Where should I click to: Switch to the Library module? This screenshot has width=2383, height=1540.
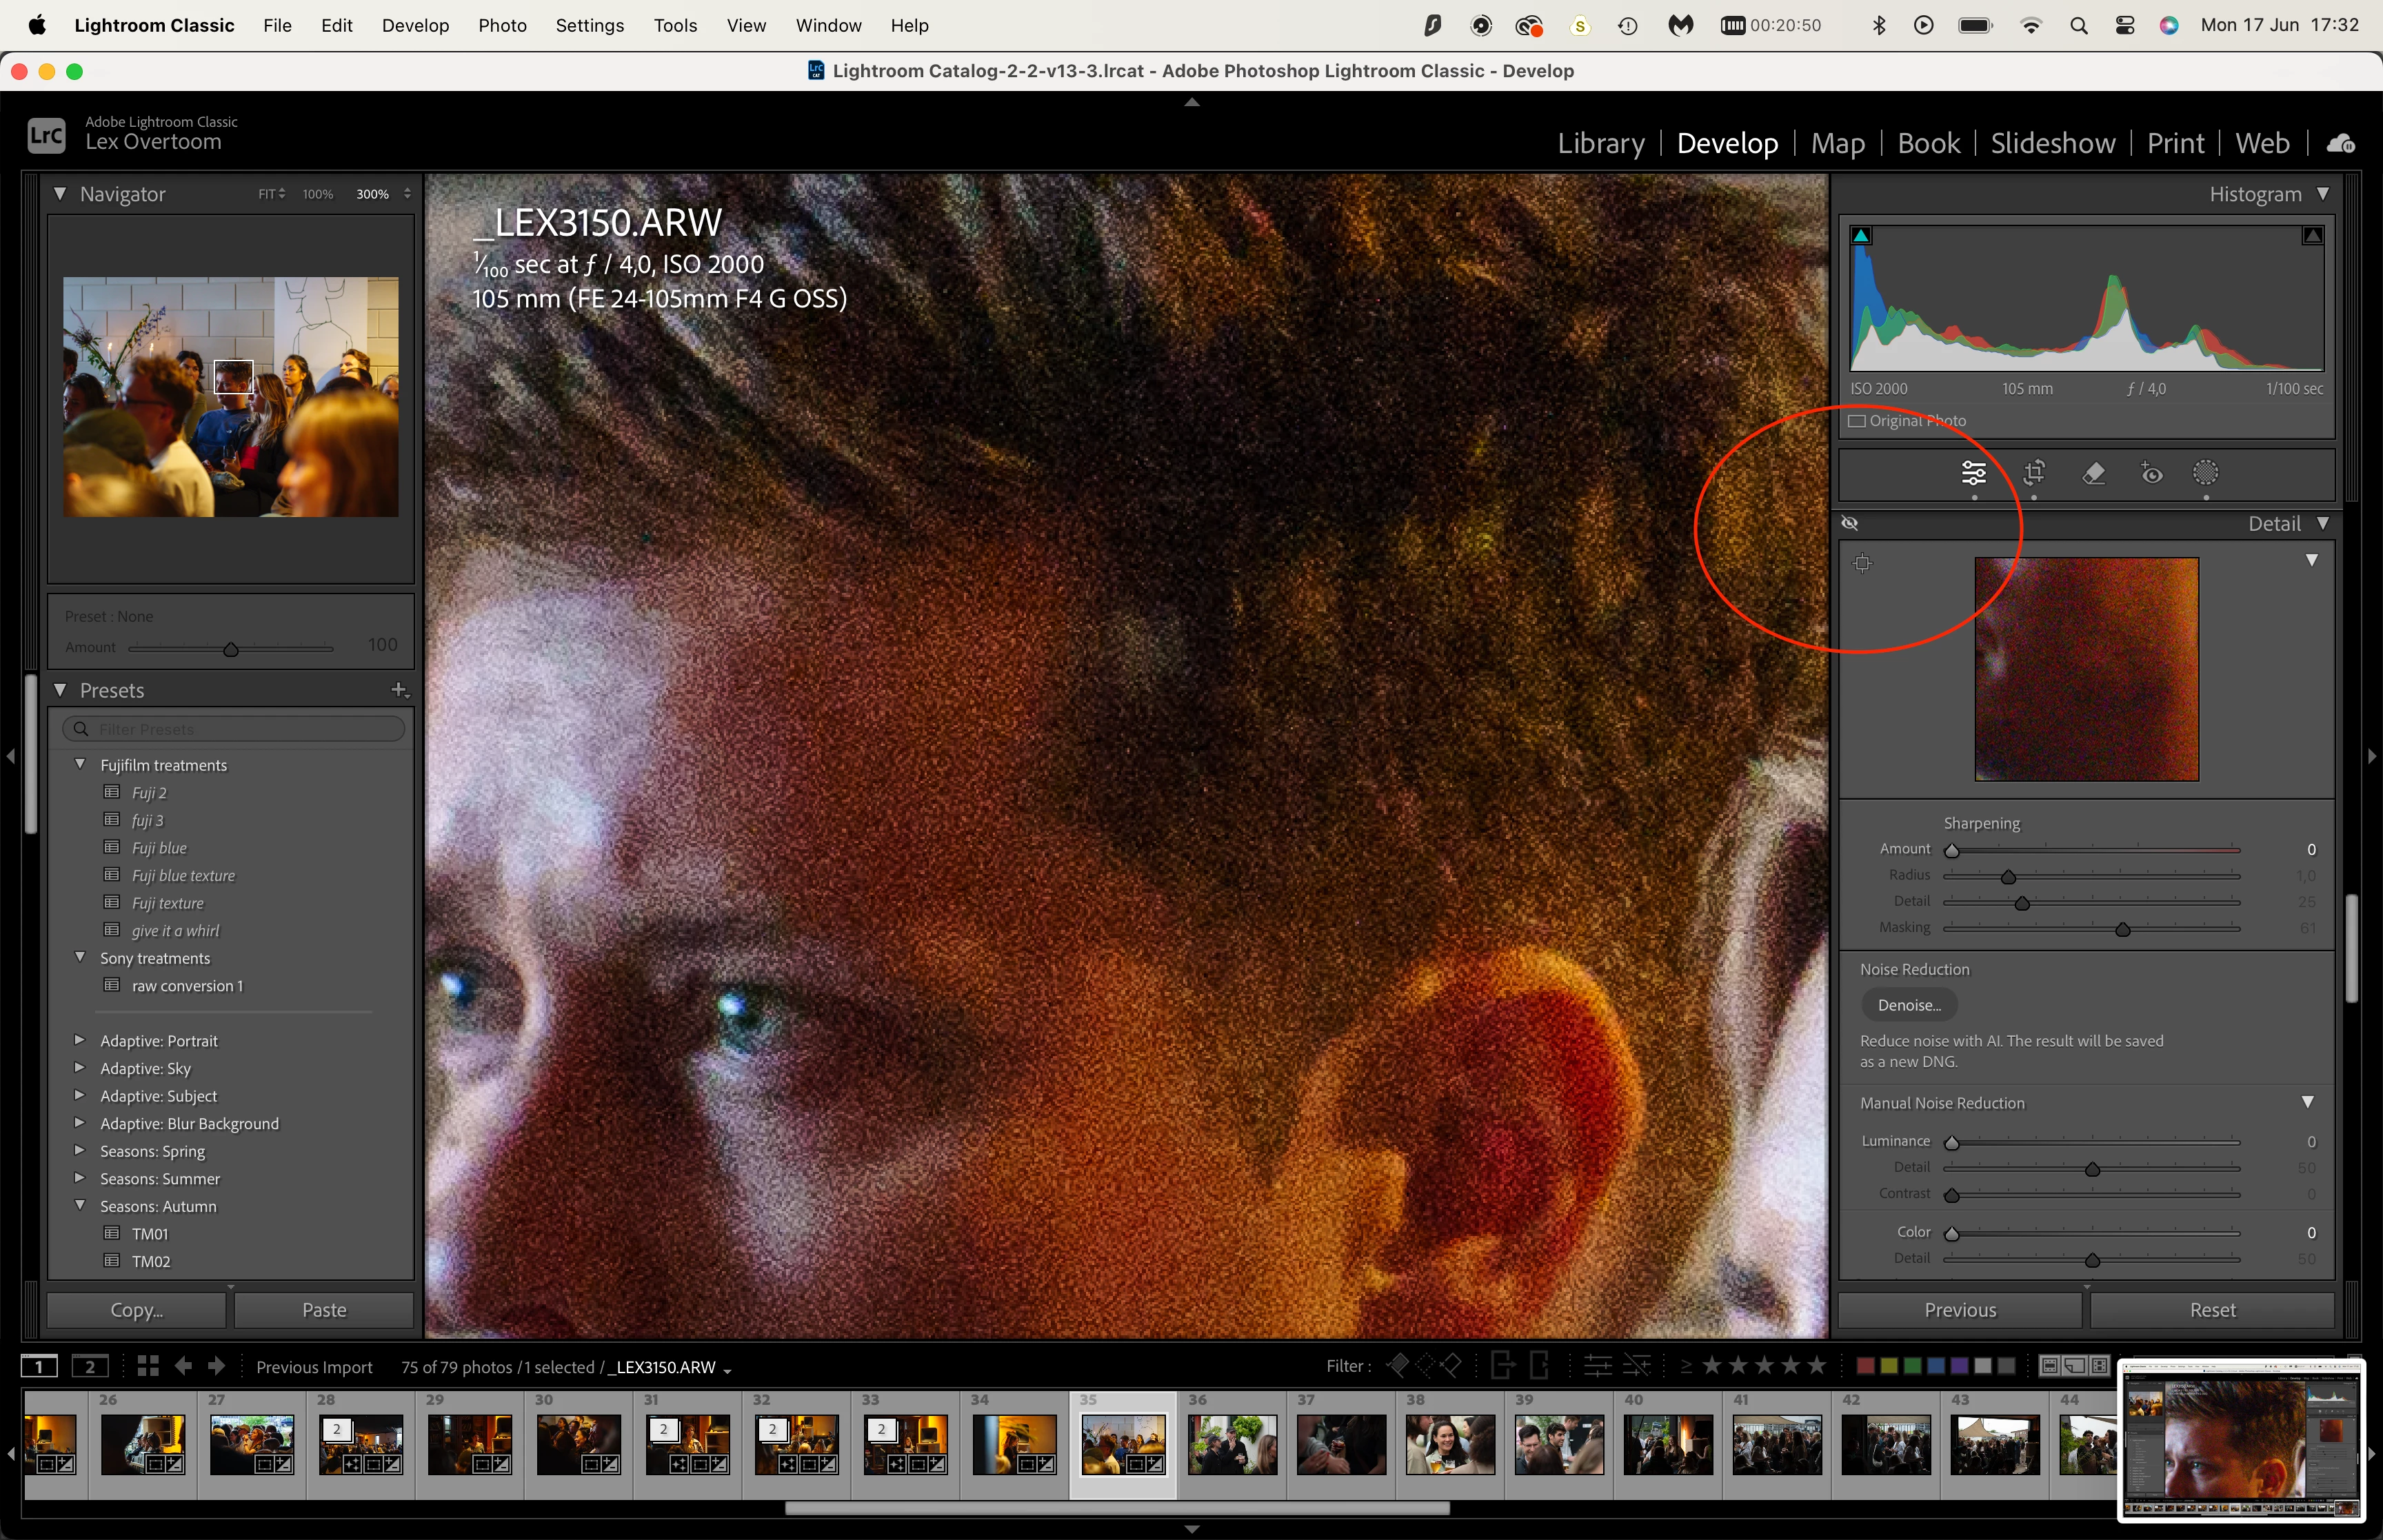[1600, 143]
